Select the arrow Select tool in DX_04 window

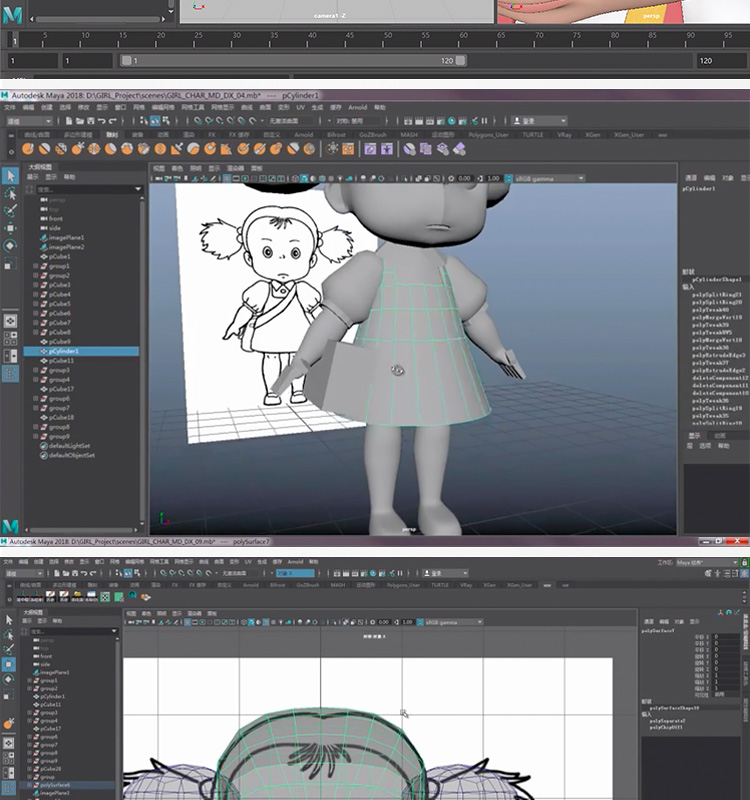click(x=10, y=176)
